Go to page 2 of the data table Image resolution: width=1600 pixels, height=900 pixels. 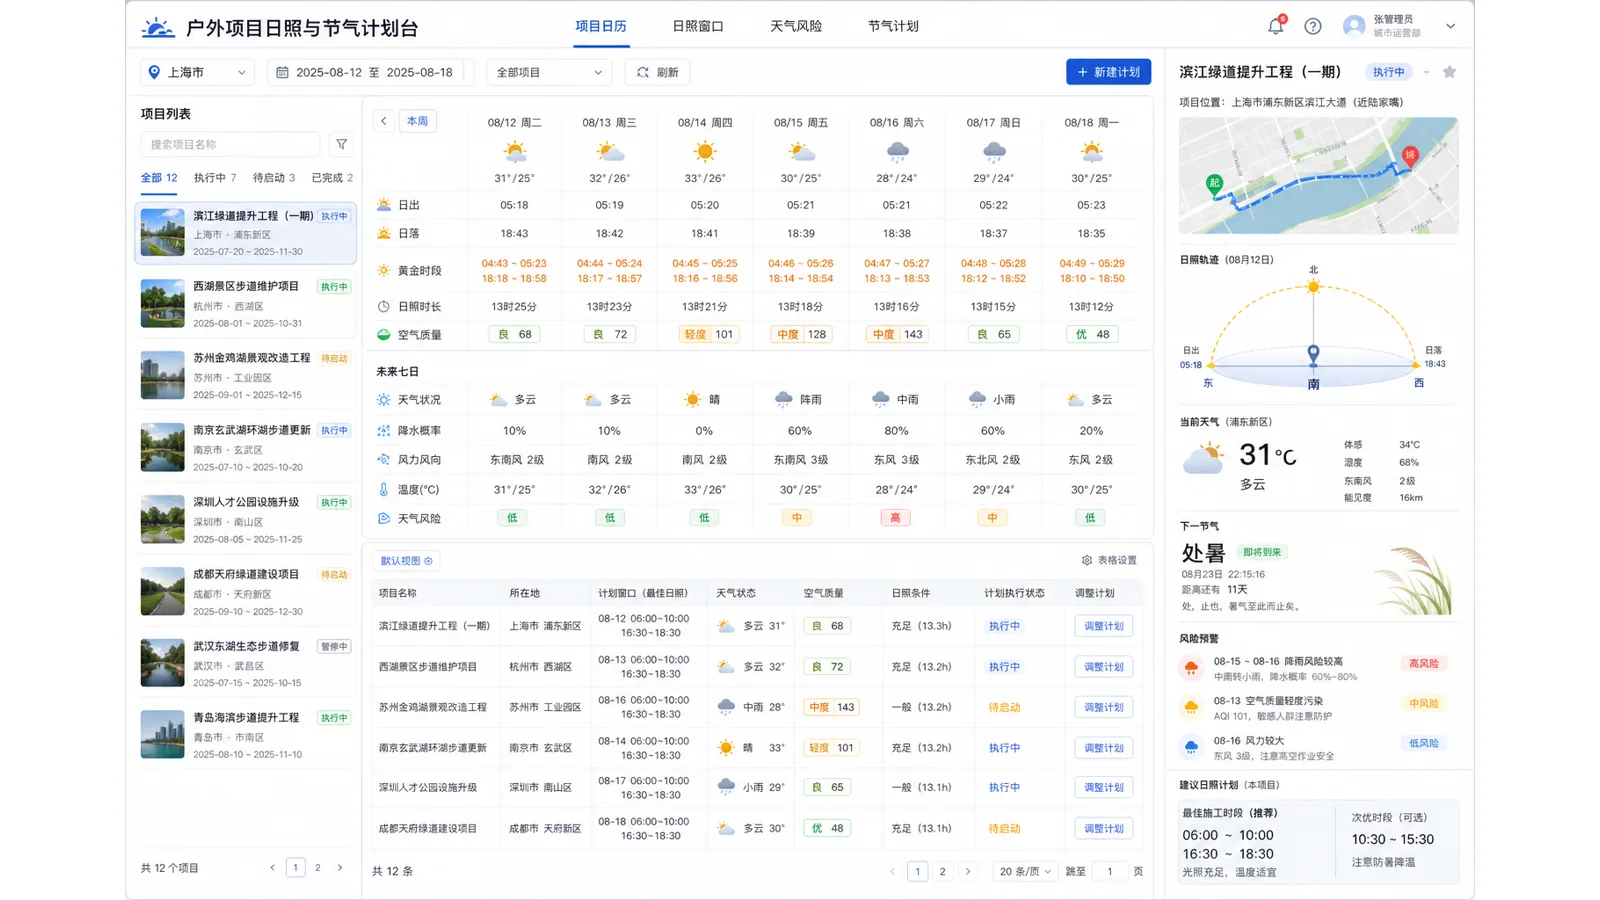(x=942, y=871)
